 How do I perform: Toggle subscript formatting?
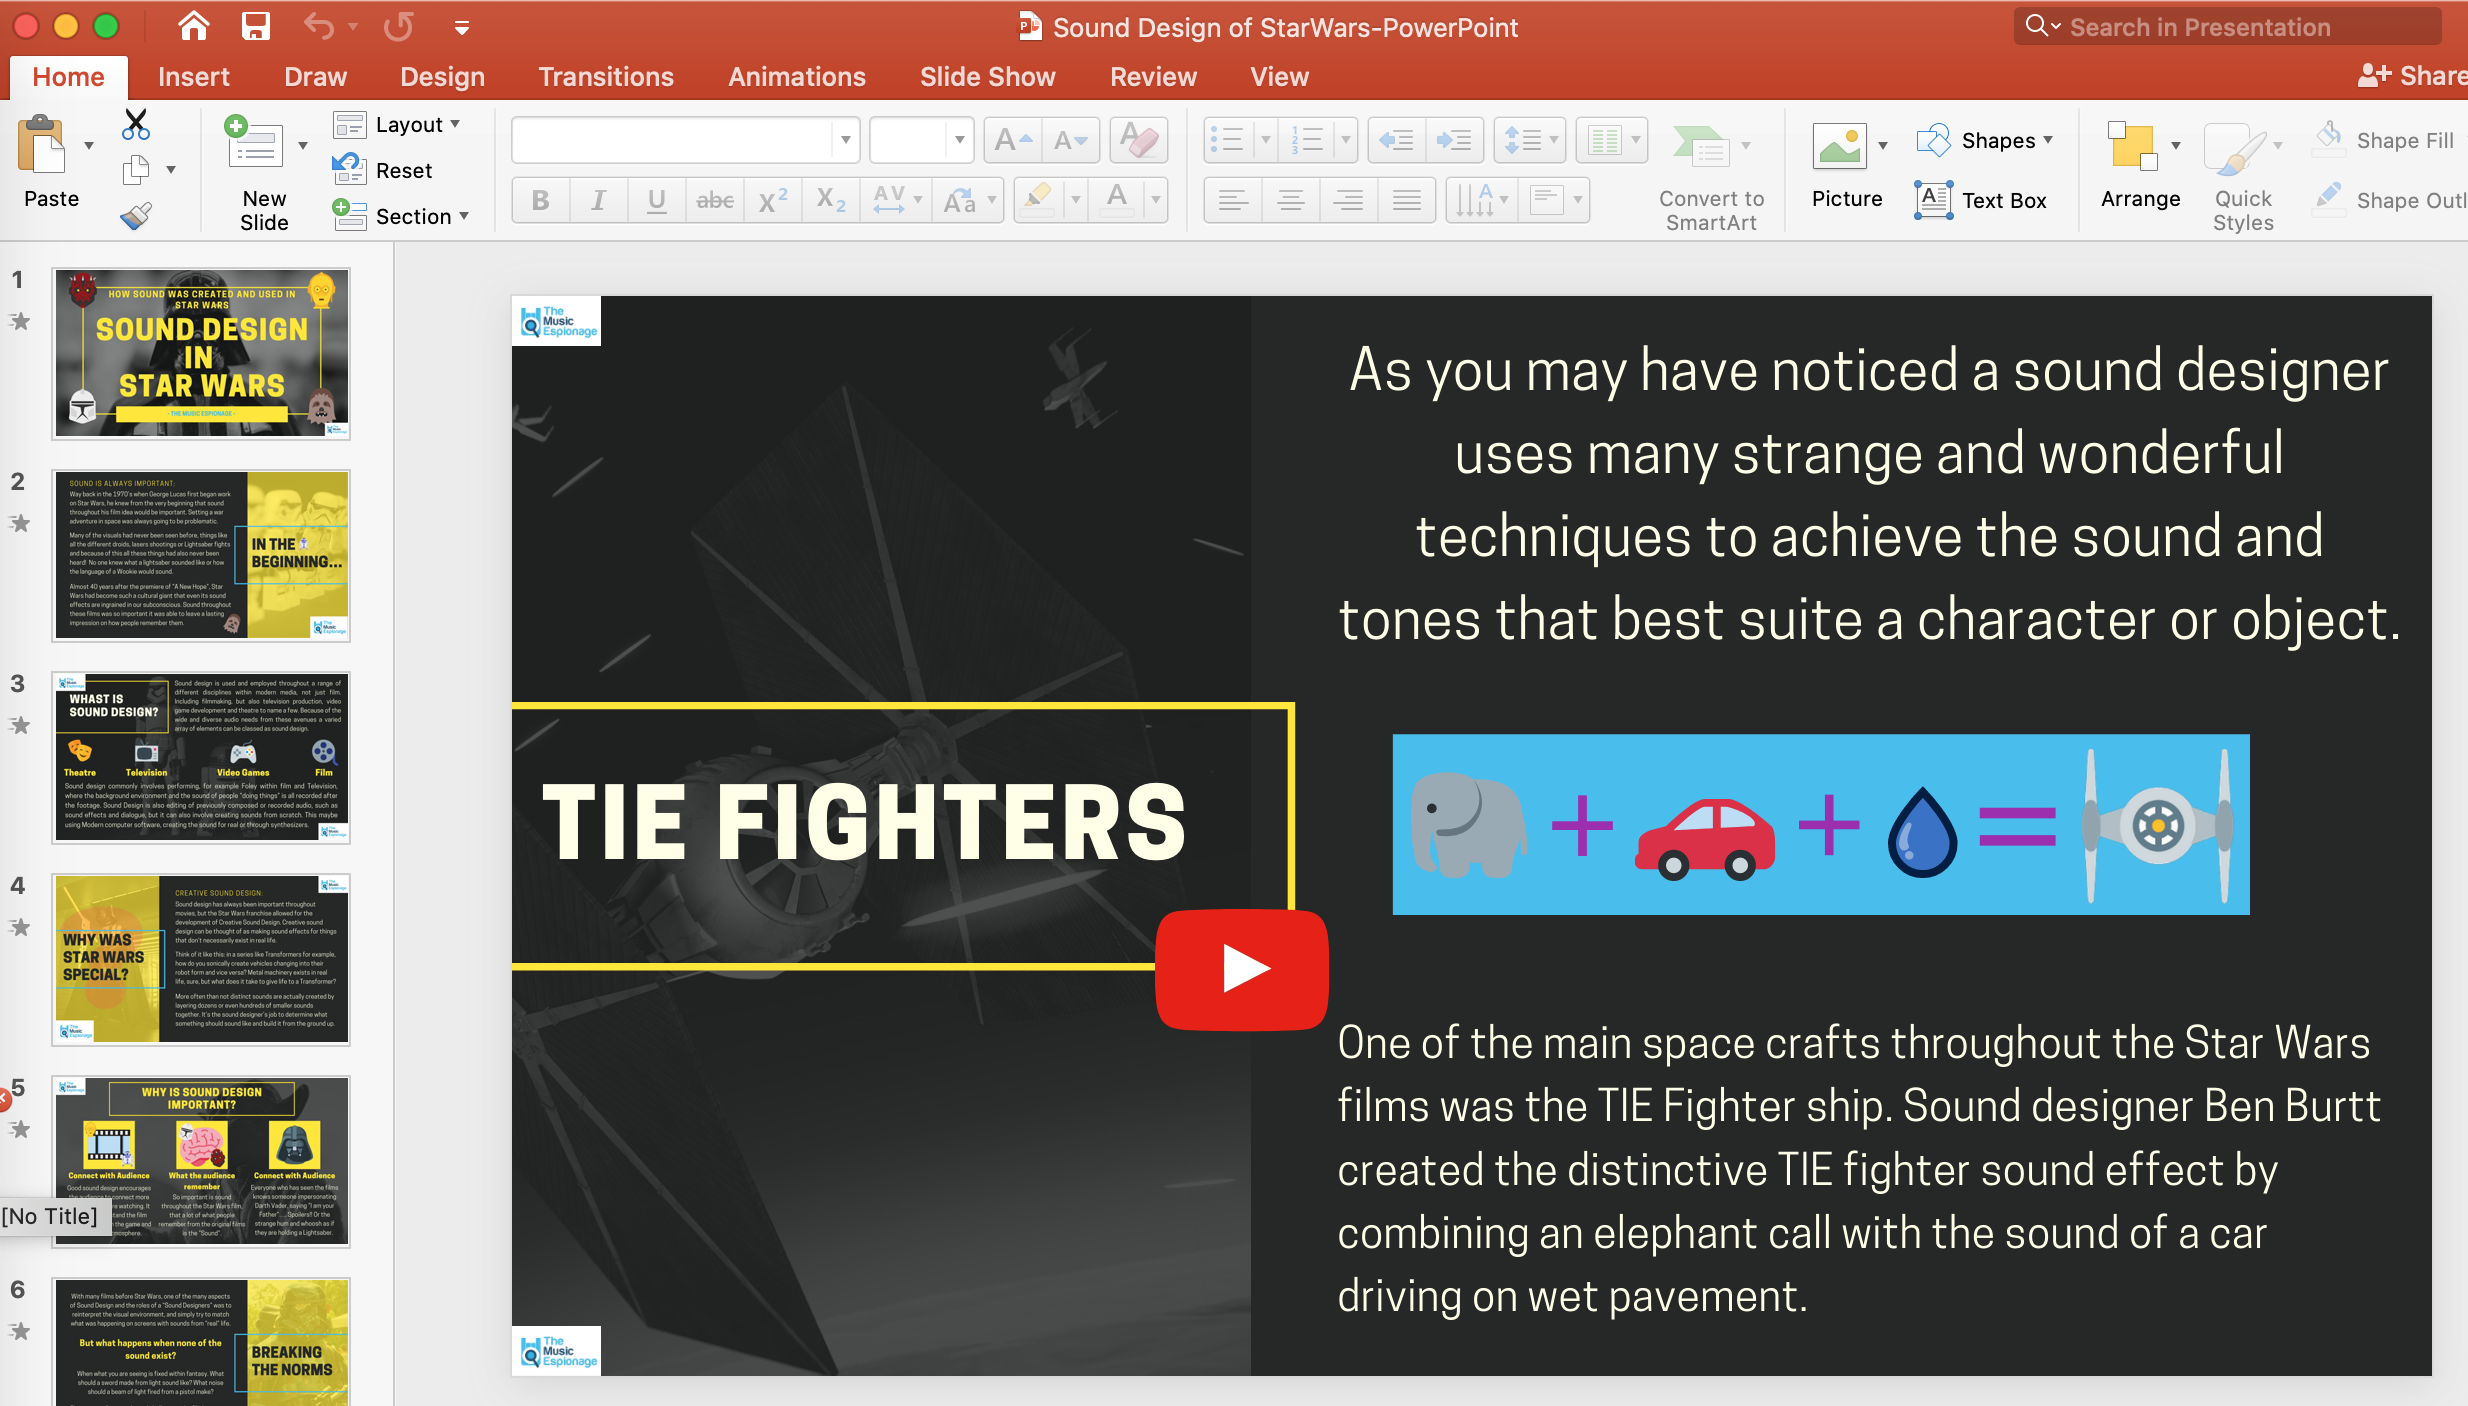pos(831,200)
